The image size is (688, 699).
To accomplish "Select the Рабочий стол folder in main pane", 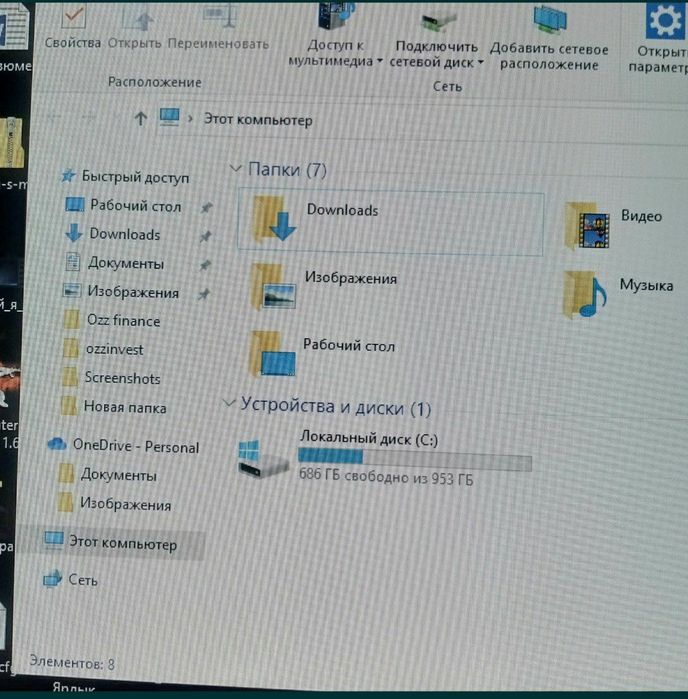I will 323,355.
